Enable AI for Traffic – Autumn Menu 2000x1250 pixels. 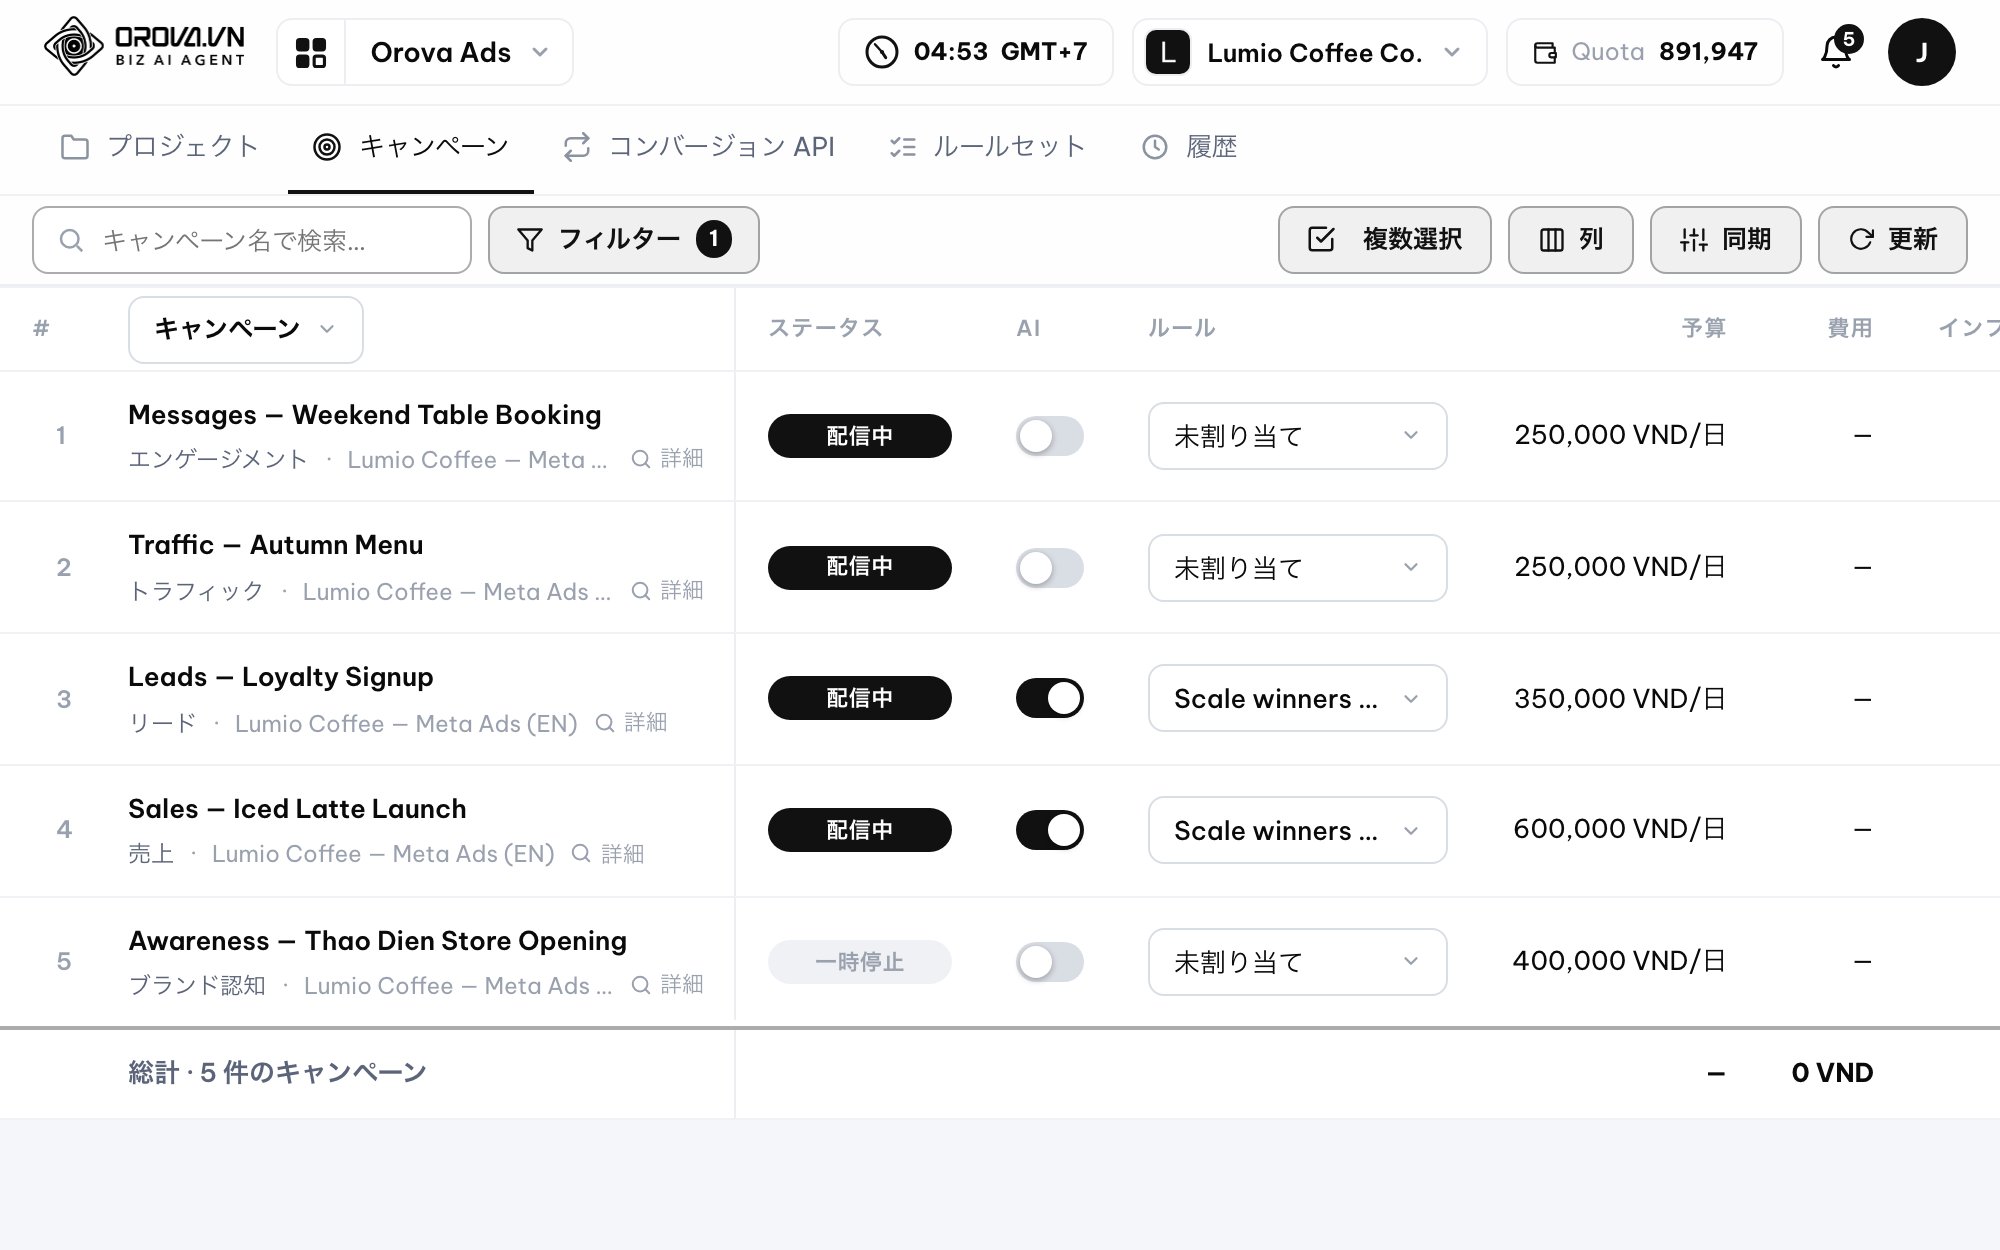click(1050, 568)
